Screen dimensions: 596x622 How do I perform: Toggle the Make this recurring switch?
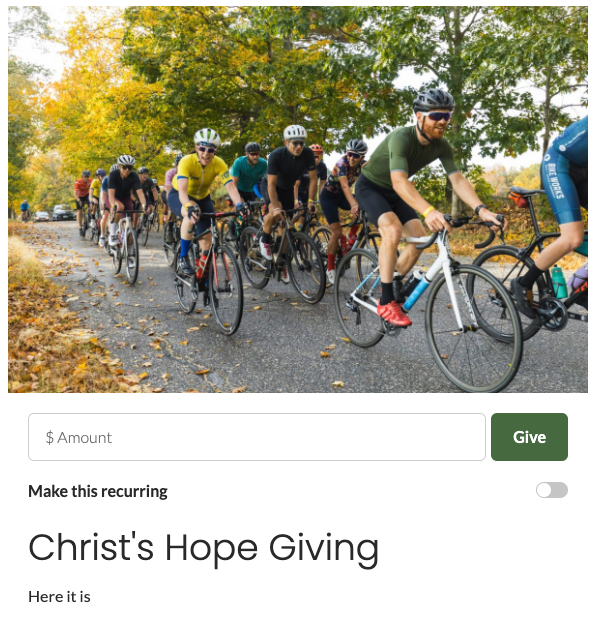coord(552,490)
